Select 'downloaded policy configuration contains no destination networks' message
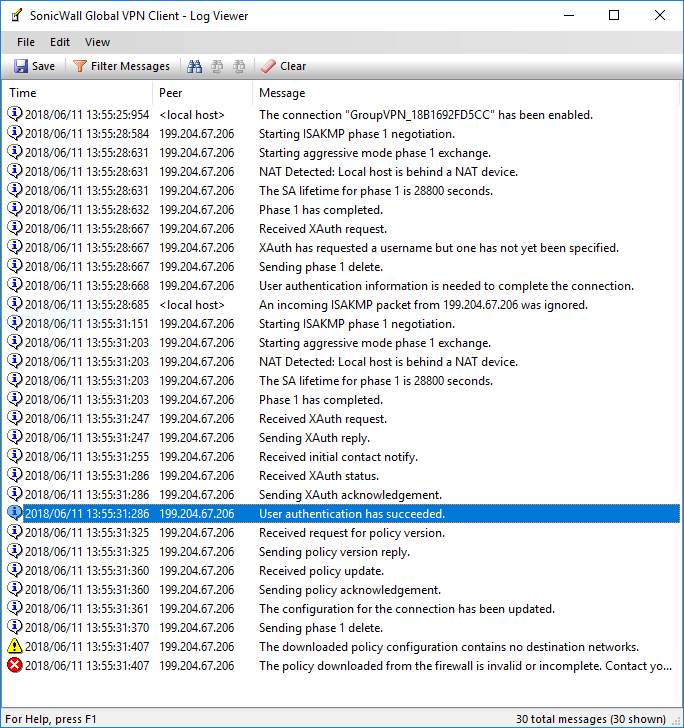Image resolution: width=684 pixels, height=728 pixels. click(449, 647)
